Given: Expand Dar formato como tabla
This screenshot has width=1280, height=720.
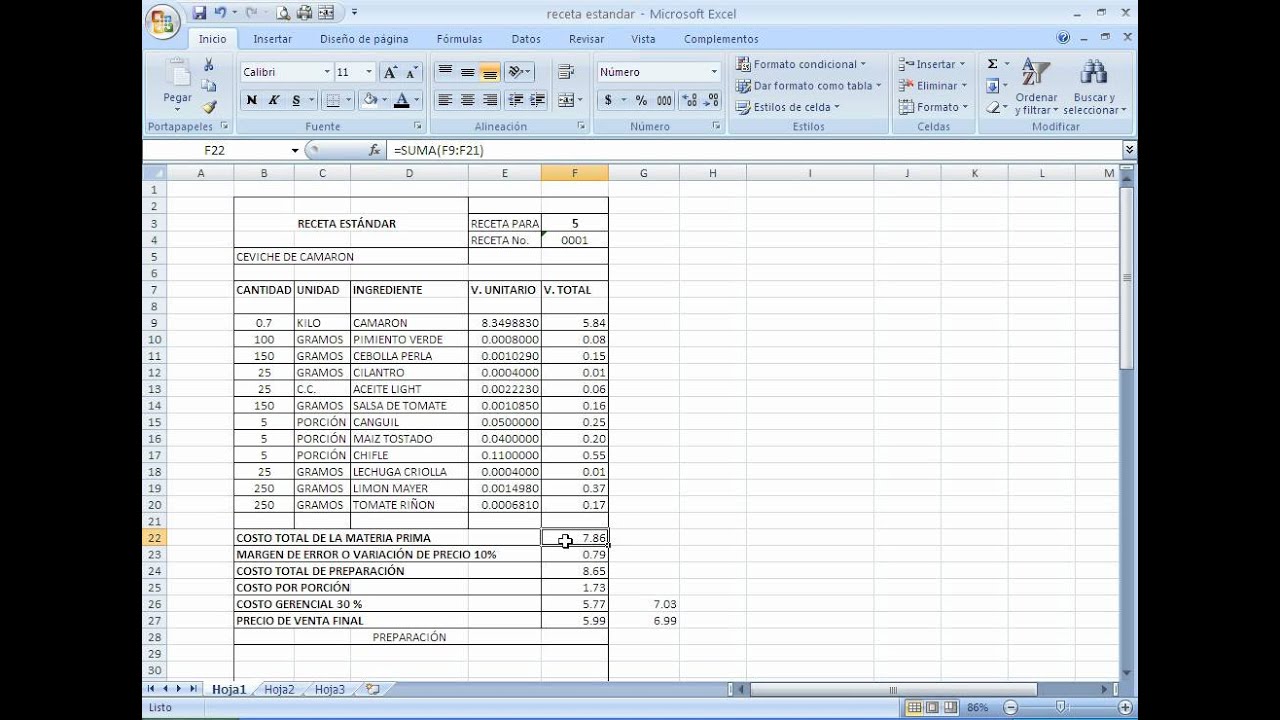Looking at the screenshot, I should tap(808, 86).
